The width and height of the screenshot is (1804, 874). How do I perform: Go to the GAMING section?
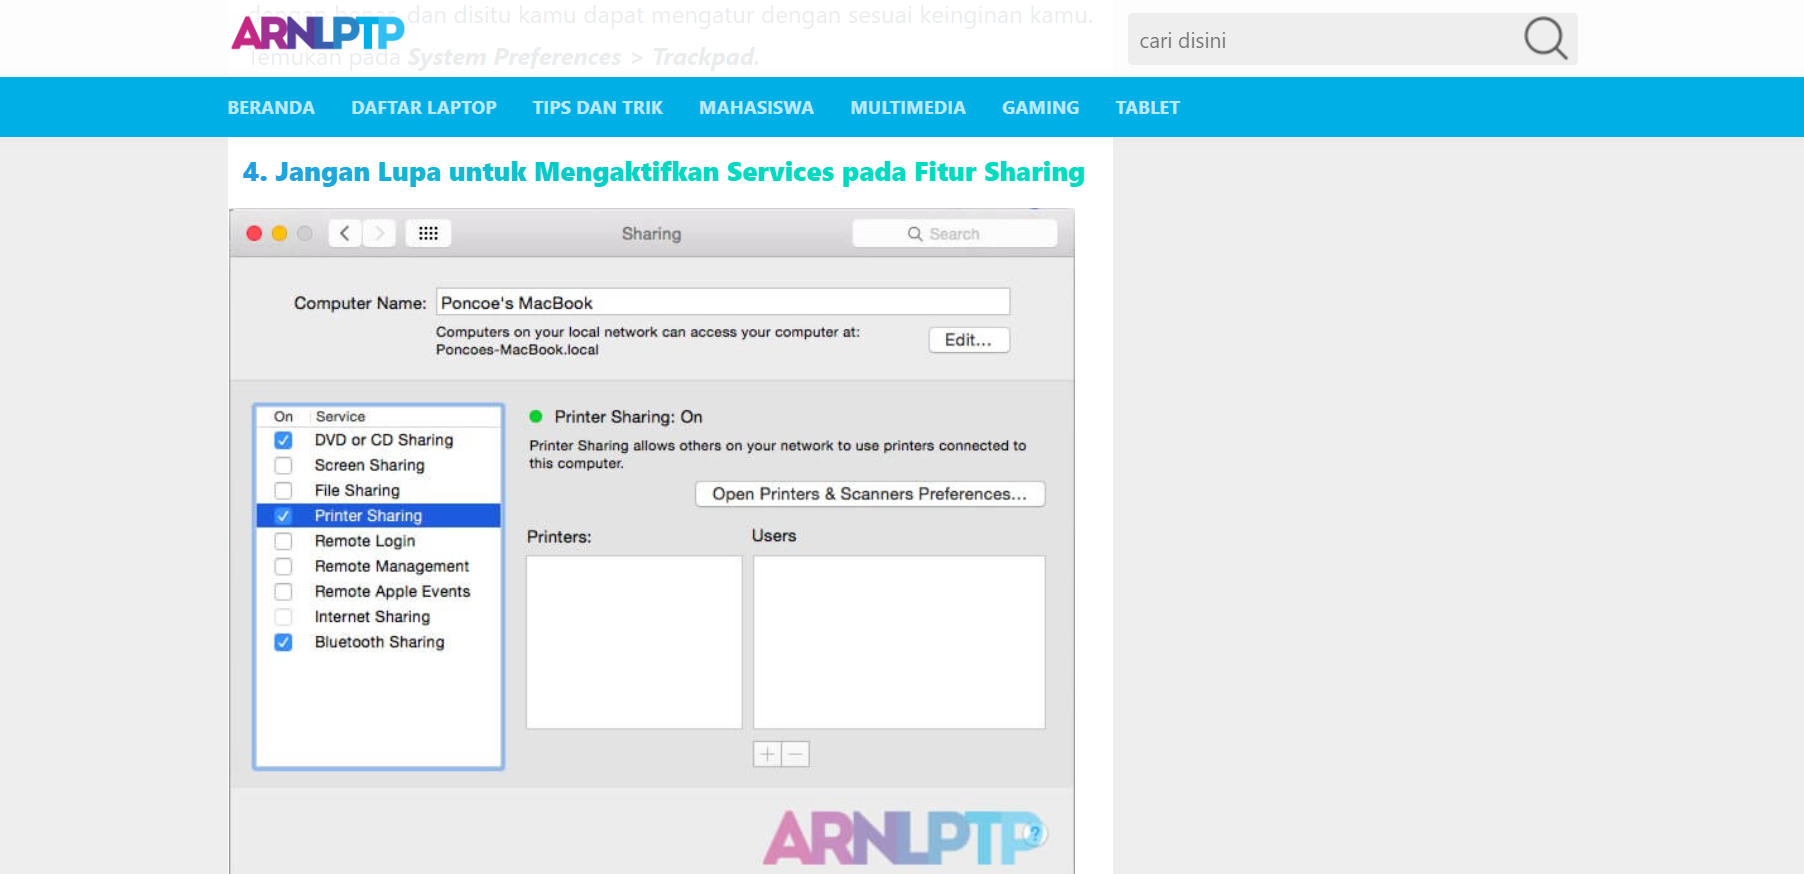(1041, 107)
